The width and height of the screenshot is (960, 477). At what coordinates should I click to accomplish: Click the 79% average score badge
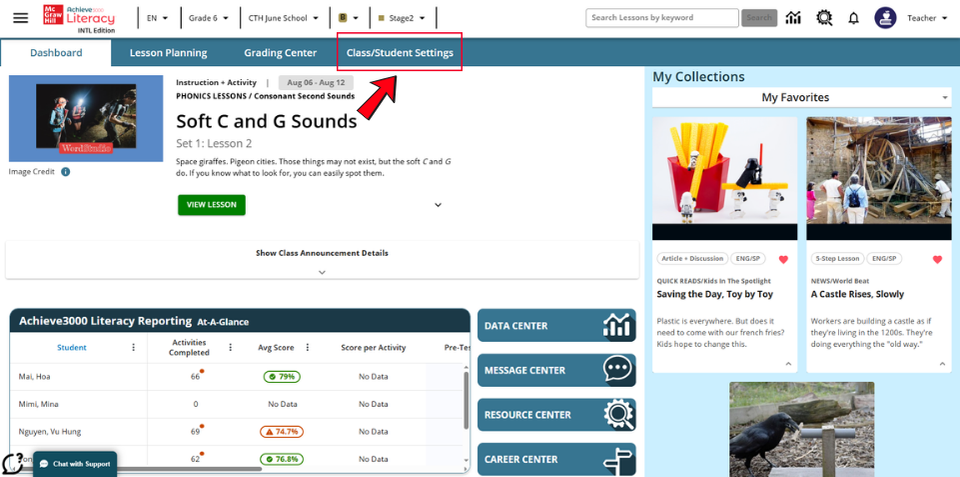click(x=282, y=377)
